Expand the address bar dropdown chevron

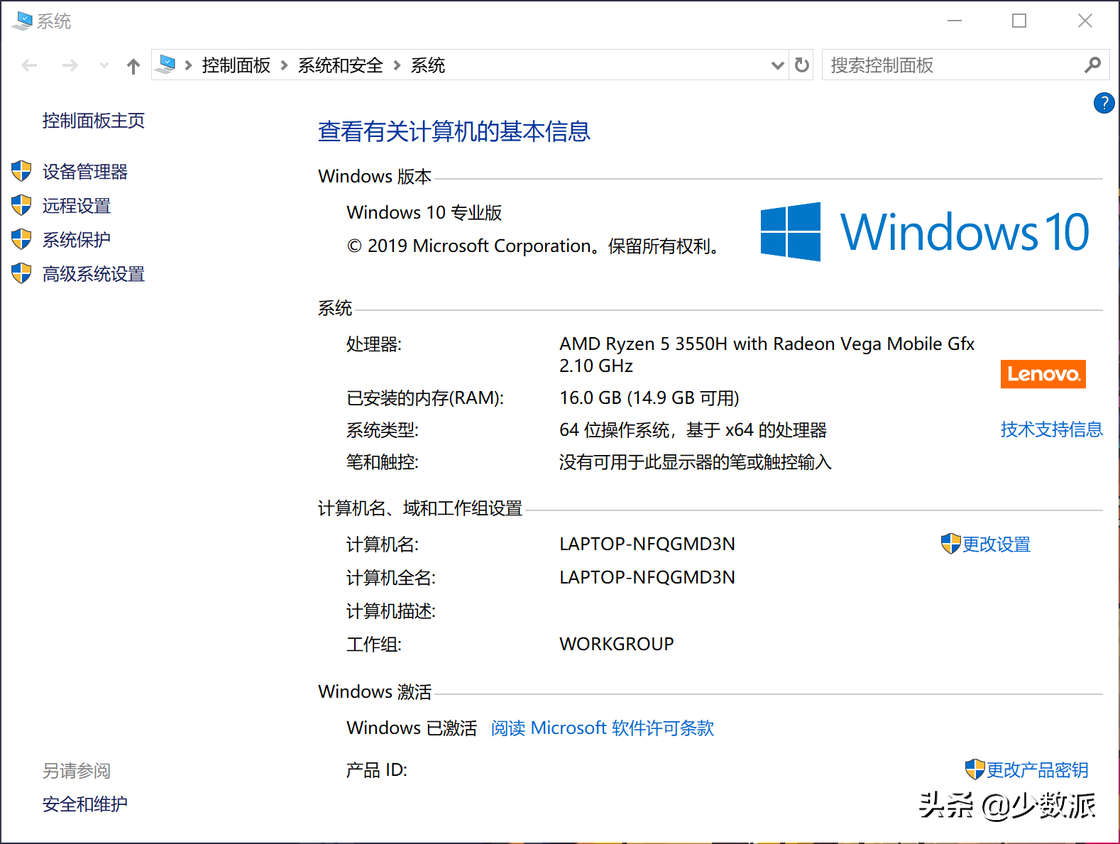(x=777, y=64)
